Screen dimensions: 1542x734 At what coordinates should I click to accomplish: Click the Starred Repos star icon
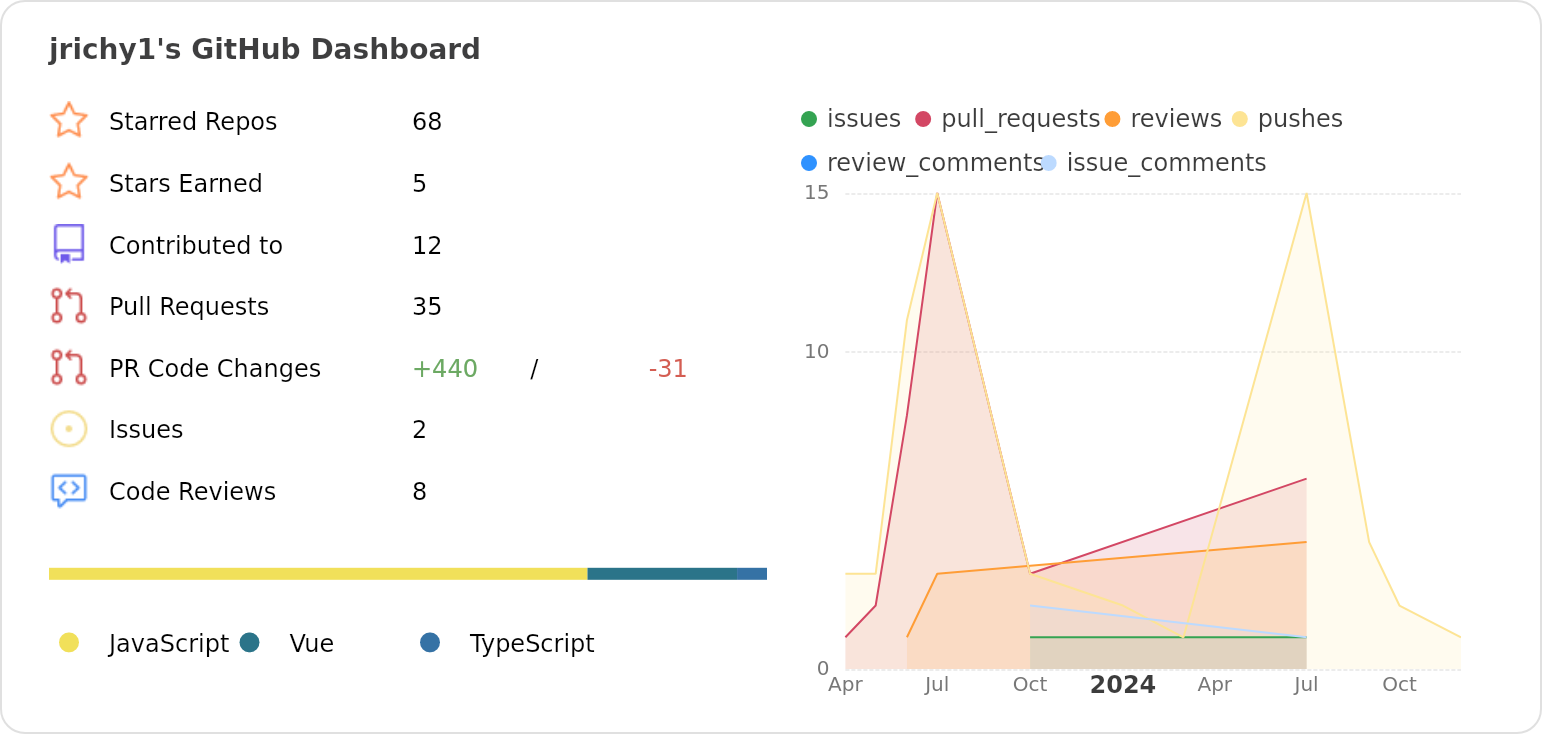coord(69,120)
